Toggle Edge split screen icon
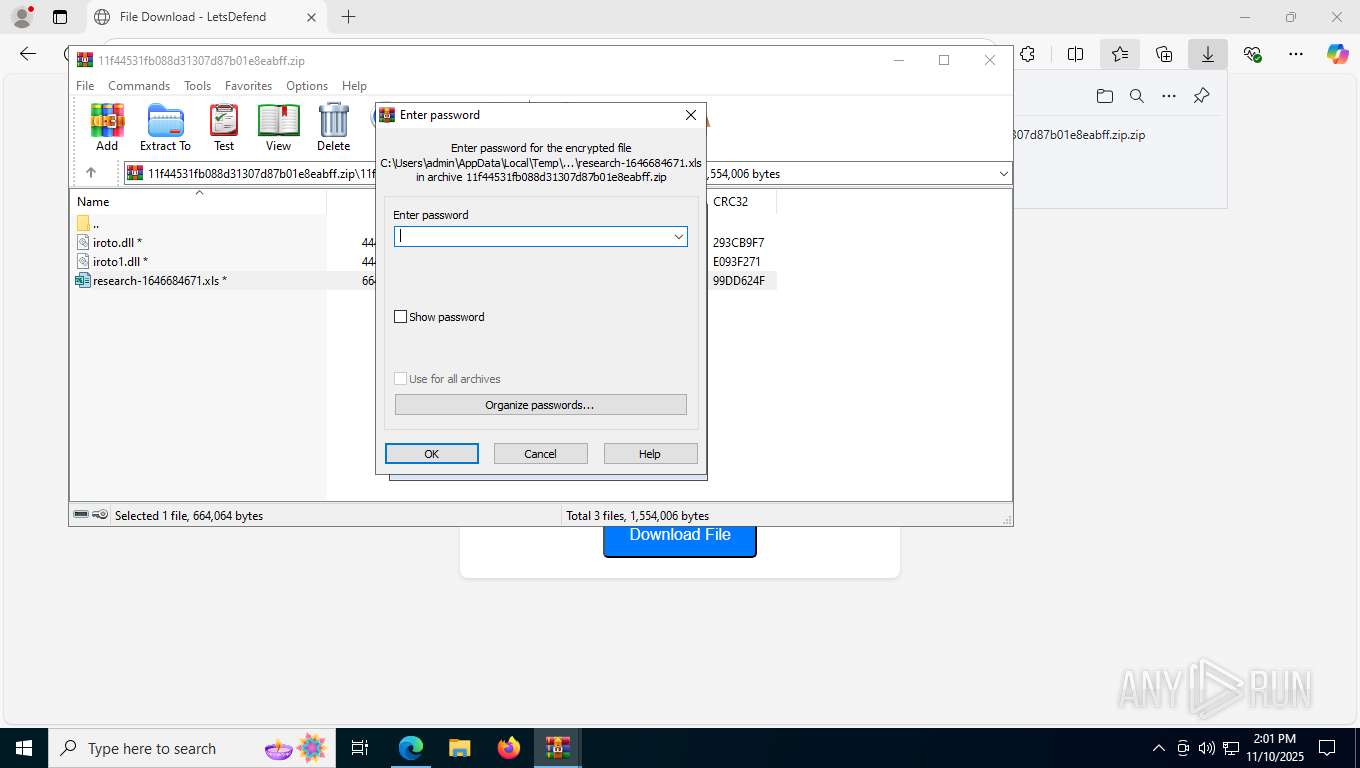The height and width of the screenshot is (768, 1360). pos(1076,54)
